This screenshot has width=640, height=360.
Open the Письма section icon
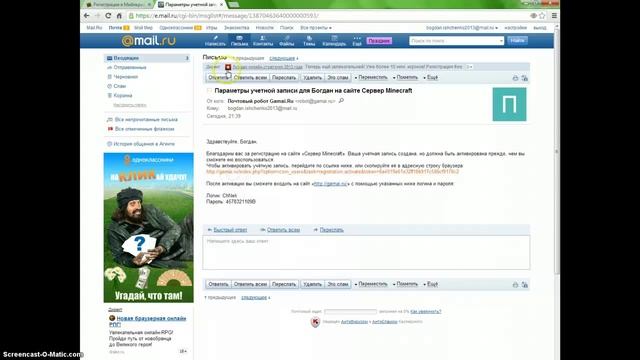pos(240,41)
